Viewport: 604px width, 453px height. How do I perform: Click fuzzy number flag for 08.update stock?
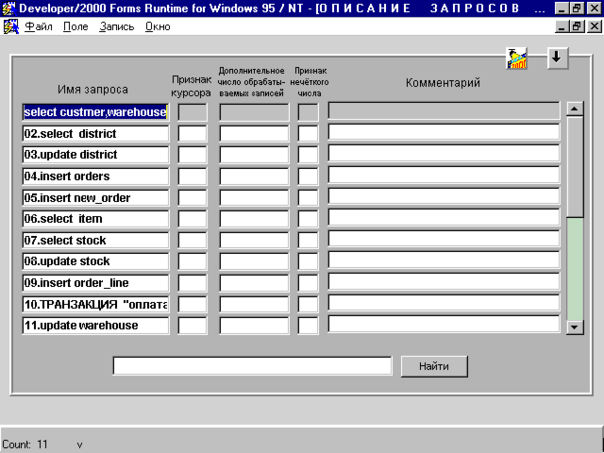(x=308, y=261)
